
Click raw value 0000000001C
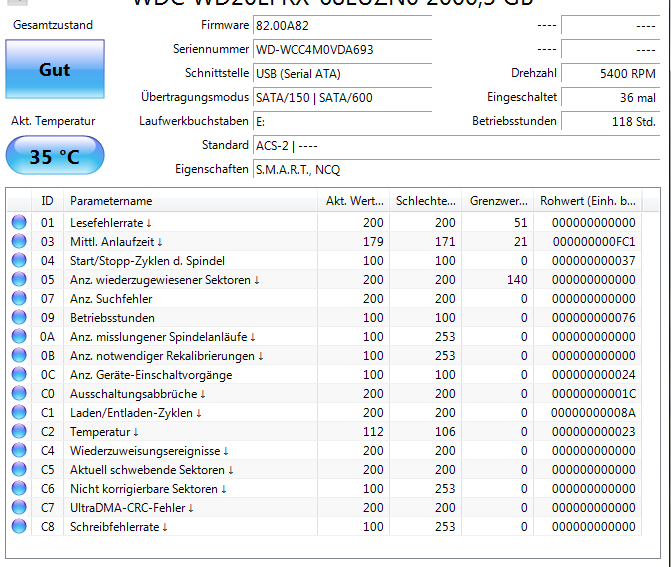tap(594, 394)
